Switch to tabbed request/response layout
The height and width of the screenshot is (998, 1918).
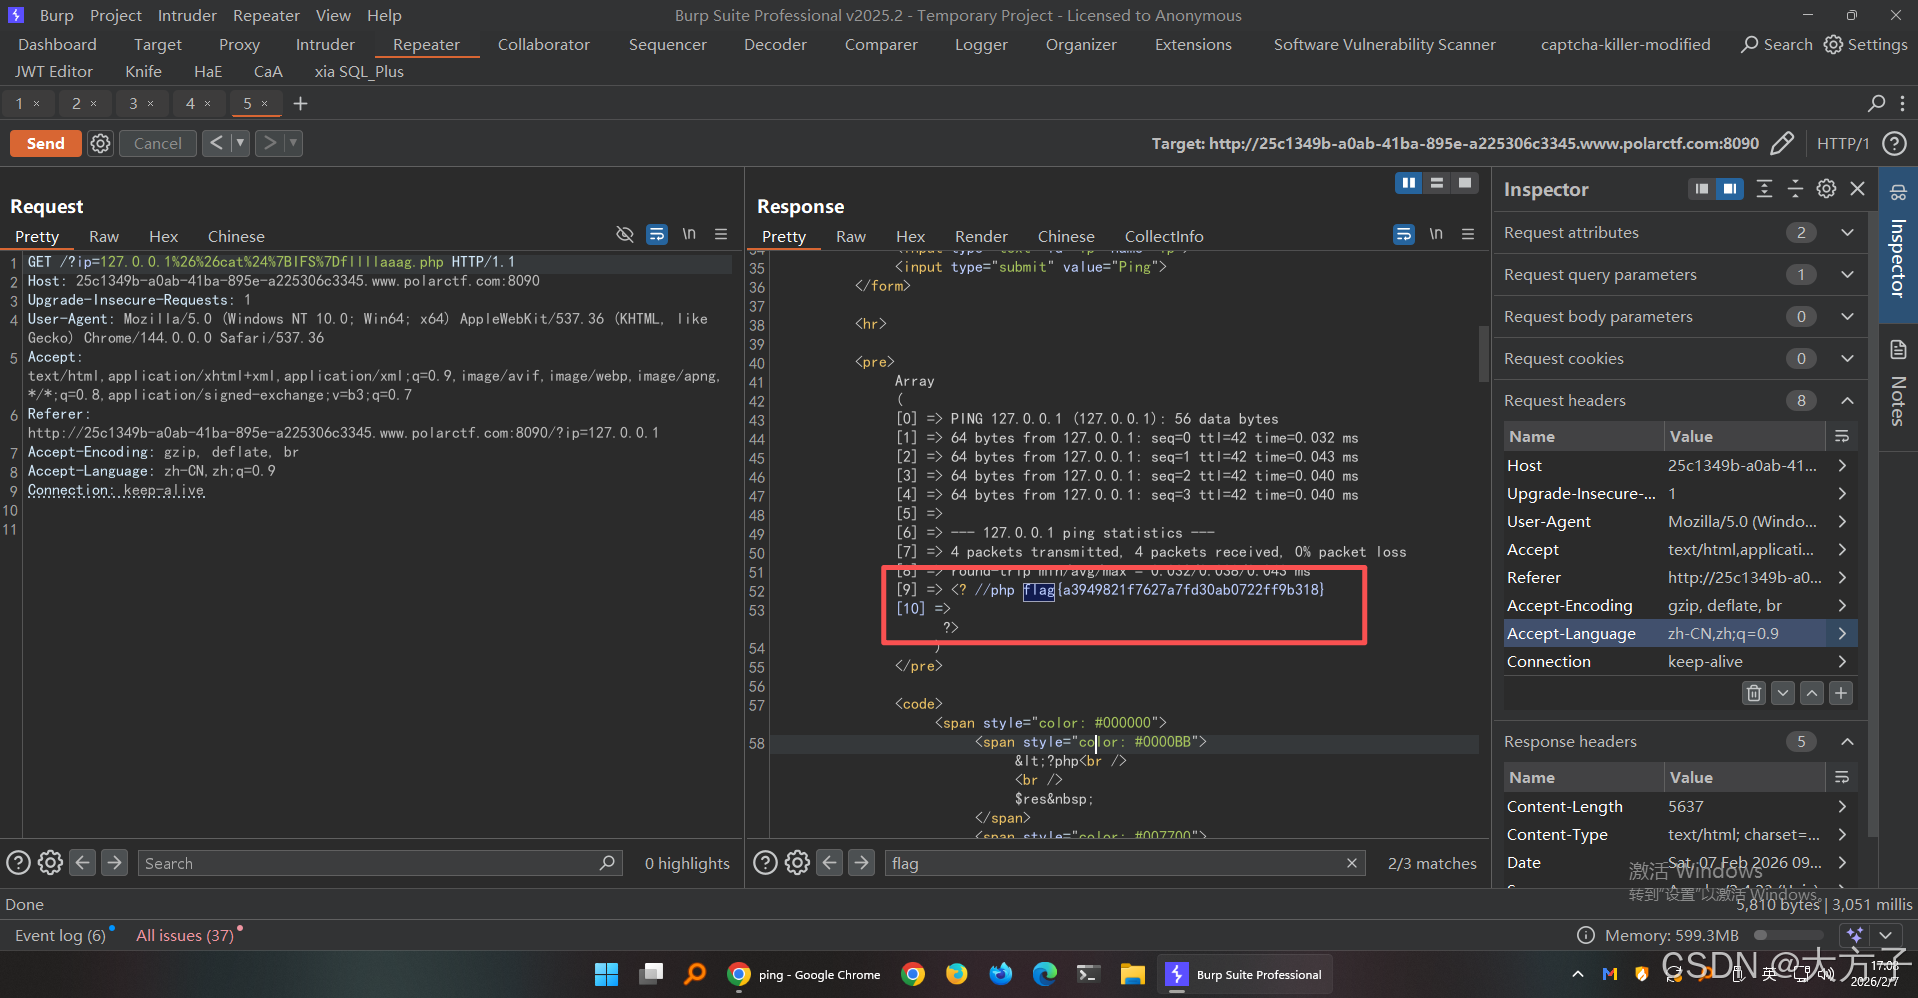pos(1465,183)
